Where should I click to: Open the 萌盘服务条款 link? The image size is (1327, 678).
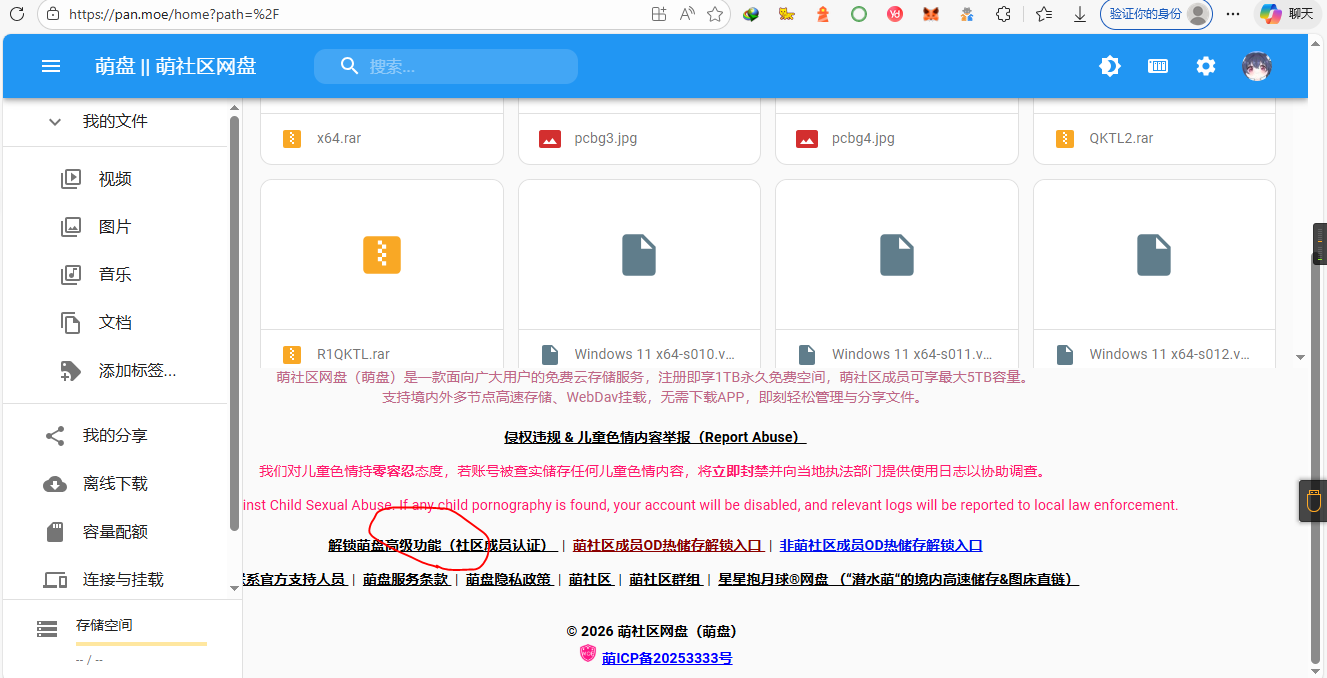[x=406, y=579]
